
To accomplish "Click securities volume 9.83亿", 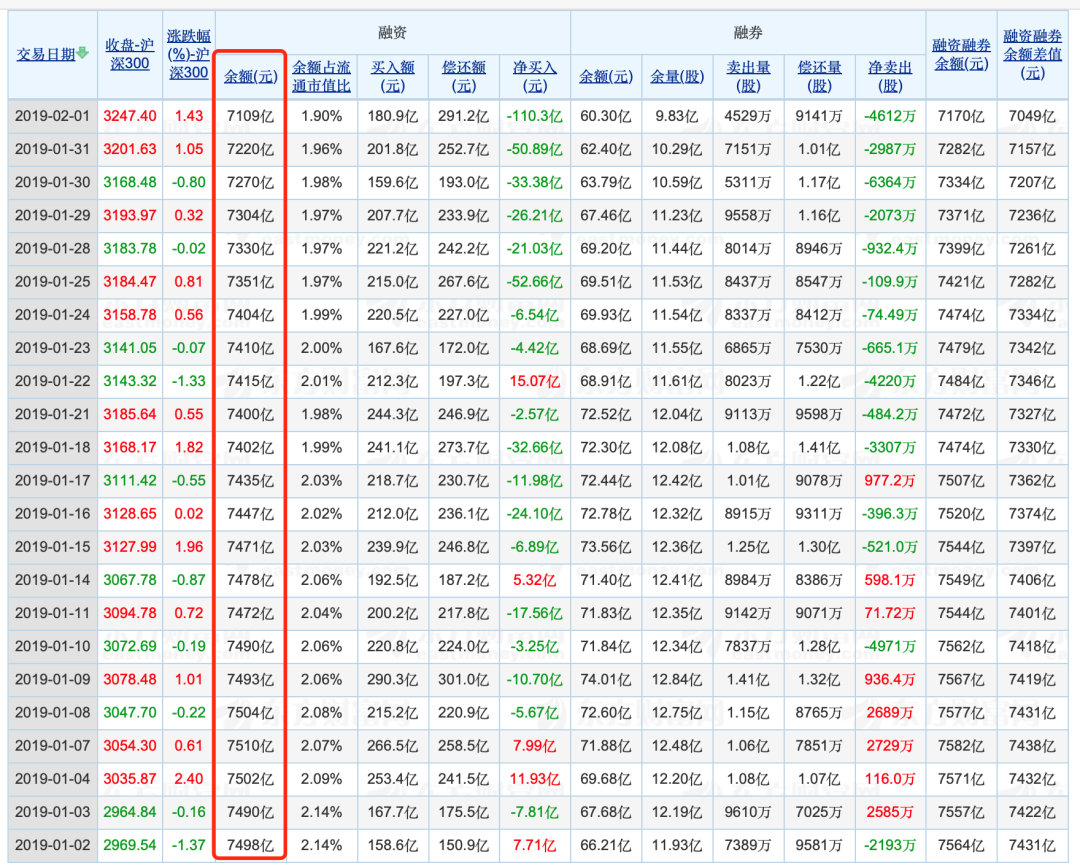I will coord(677,116).
